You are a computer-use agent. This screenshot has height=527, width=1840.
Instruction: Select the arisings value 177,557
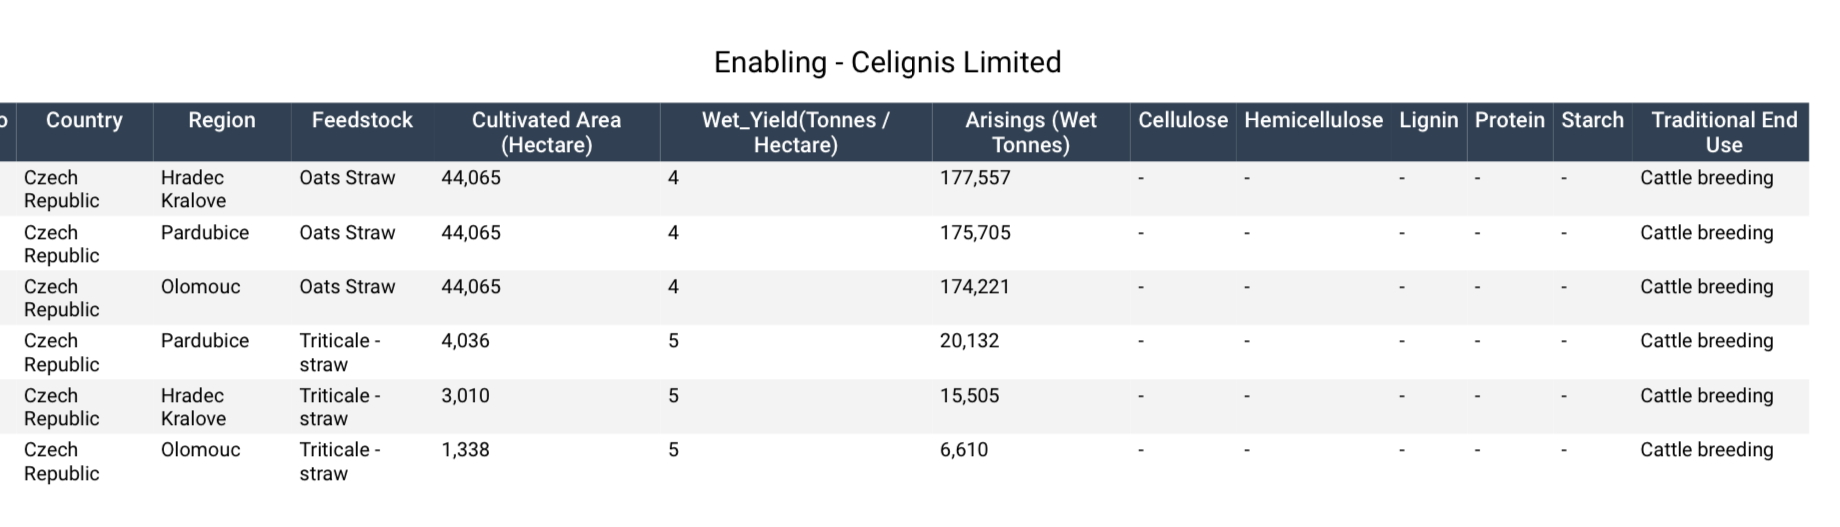point(975,178)
